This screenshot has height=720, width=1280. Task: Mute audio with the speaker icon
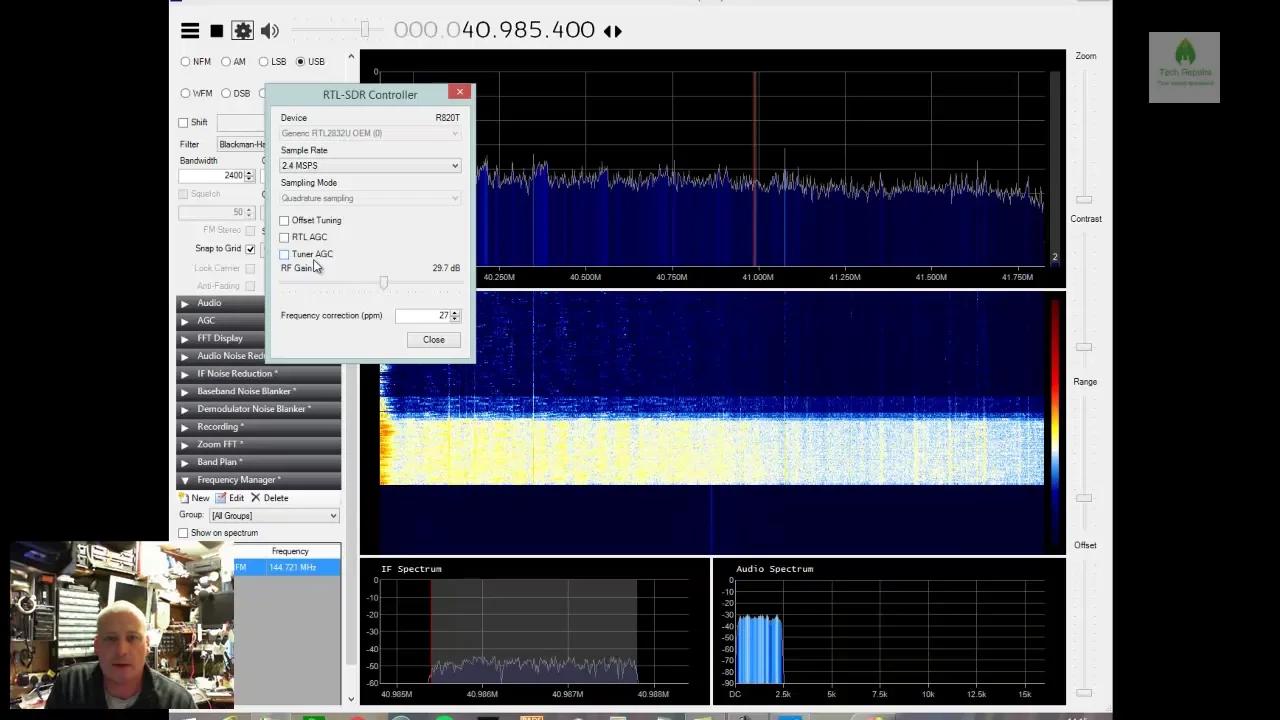(269, 30)
